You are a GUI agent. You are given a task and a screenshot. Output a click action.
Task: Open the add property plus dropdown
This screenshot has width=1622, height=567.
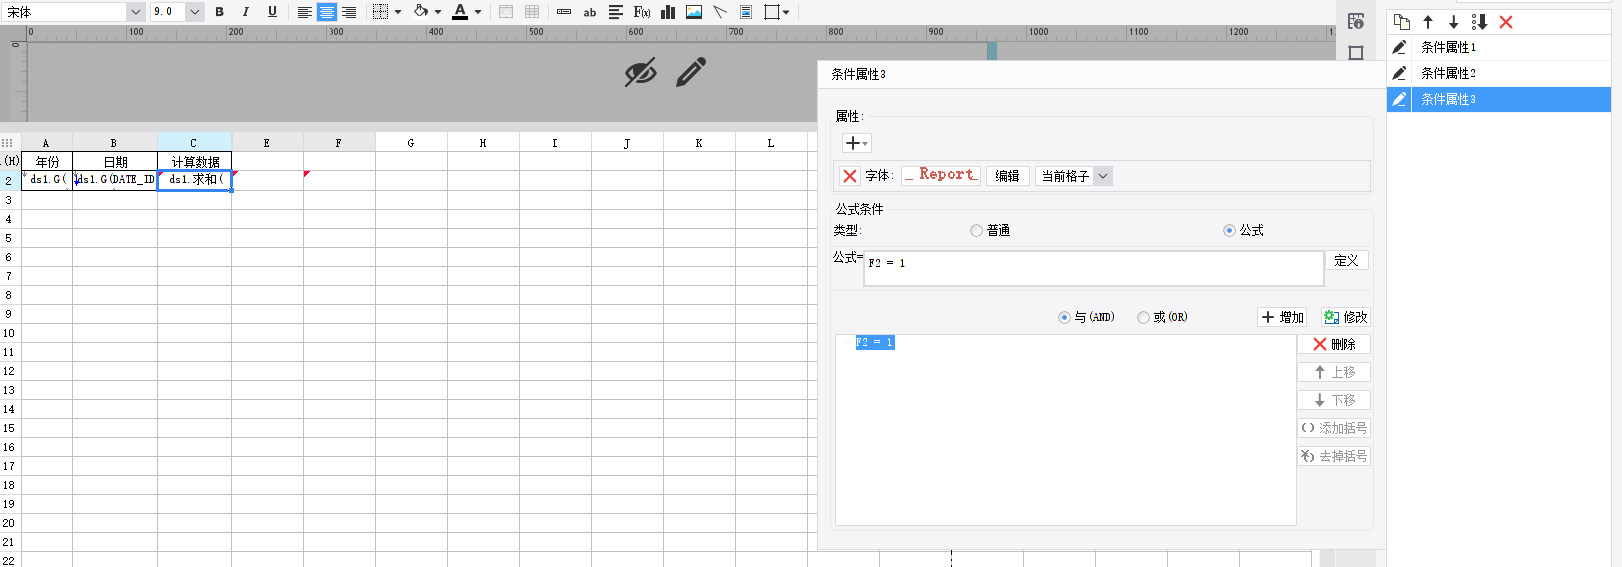tap(857, 143)
